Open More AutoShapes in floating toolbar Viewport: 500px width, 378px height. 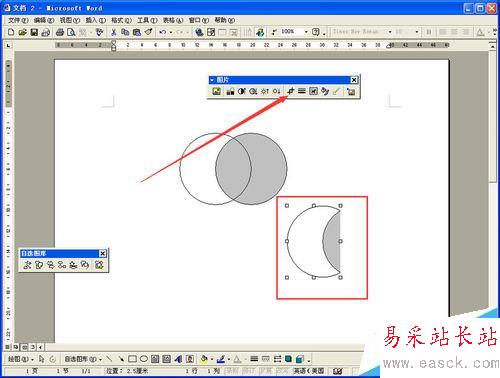pos(99,265)
